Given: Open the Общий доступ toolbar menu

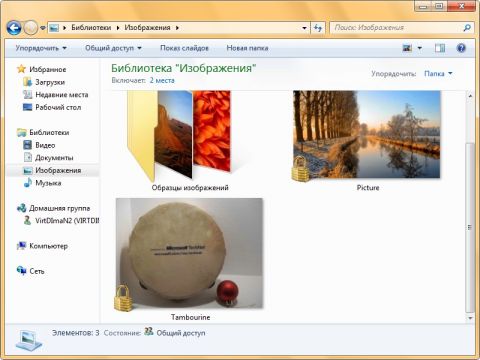Looking at the screenshot, I should click(x=113, y=48).
